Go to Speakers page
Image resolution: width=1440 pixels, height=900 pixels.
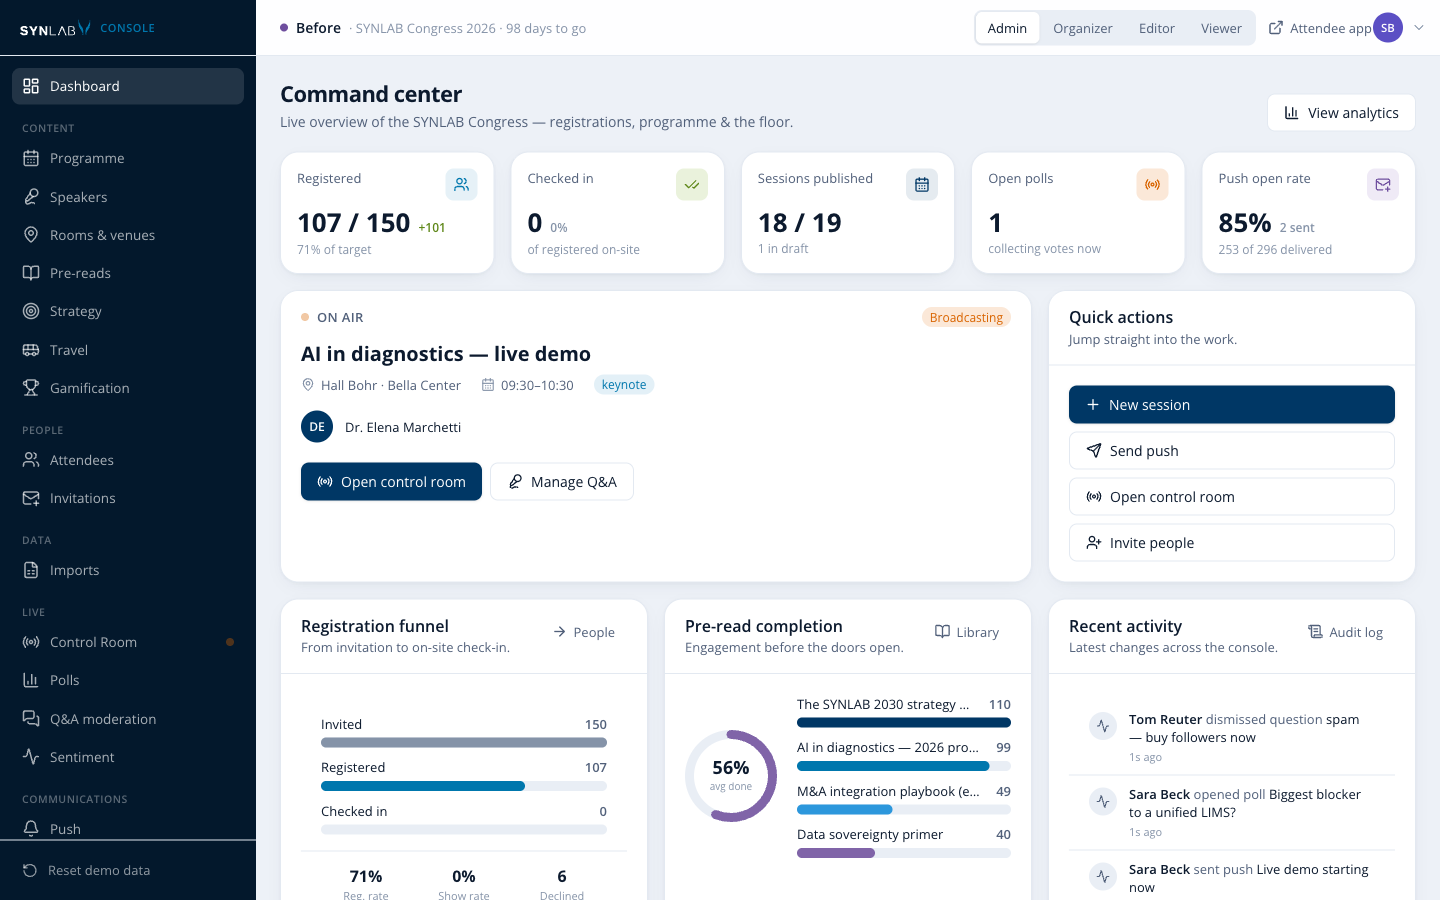pos(128,197)
